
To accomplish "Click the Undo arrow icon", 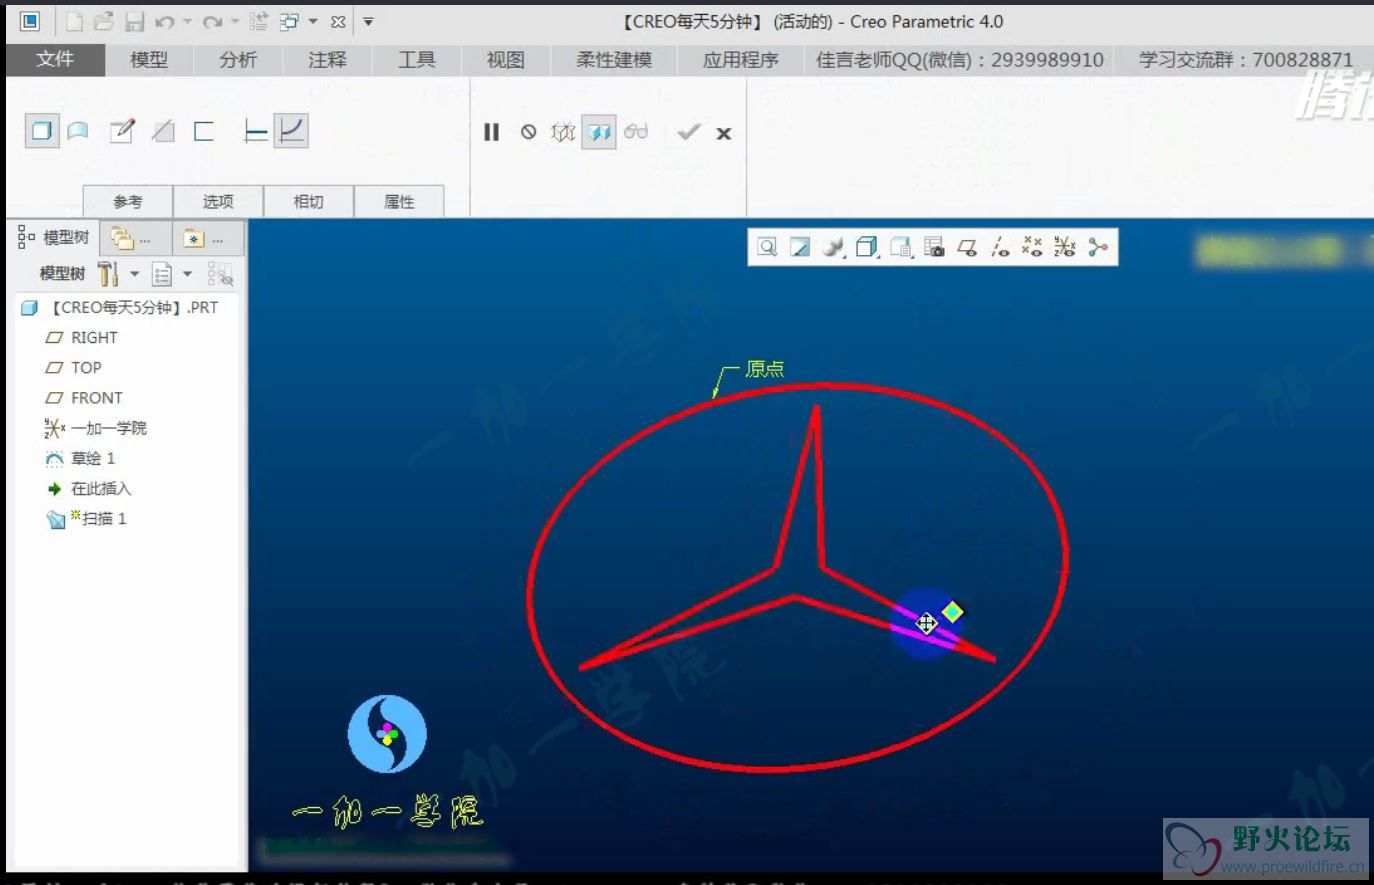I will coord(165,21).
